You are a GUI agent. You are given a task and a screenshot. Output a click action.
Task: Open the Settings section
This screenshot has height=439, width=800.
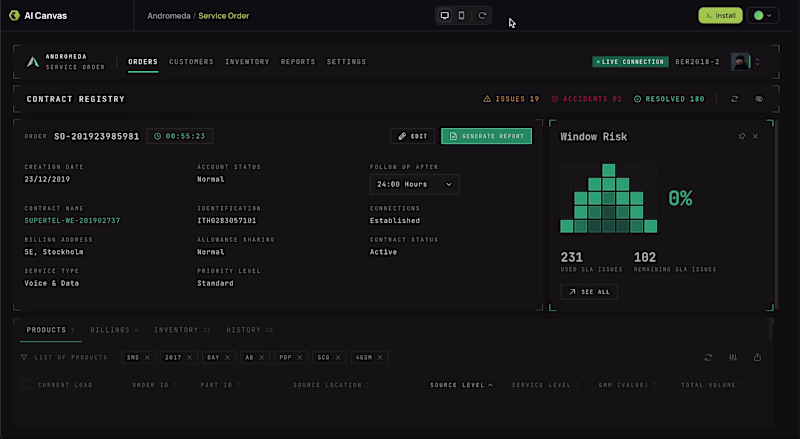(x=346, y=62)
